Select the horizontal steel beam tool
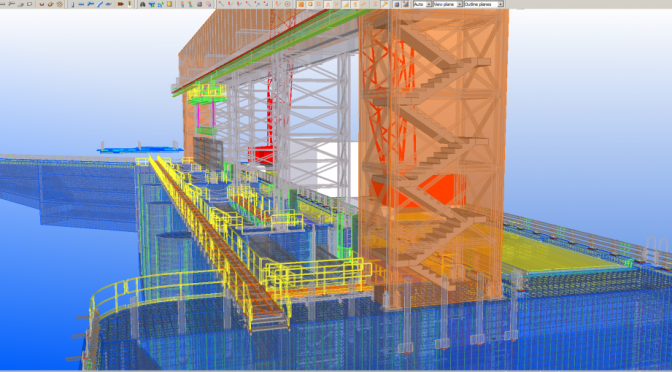Image resolution: width=672 pixels, height=372 pixels. pos(81,4)
